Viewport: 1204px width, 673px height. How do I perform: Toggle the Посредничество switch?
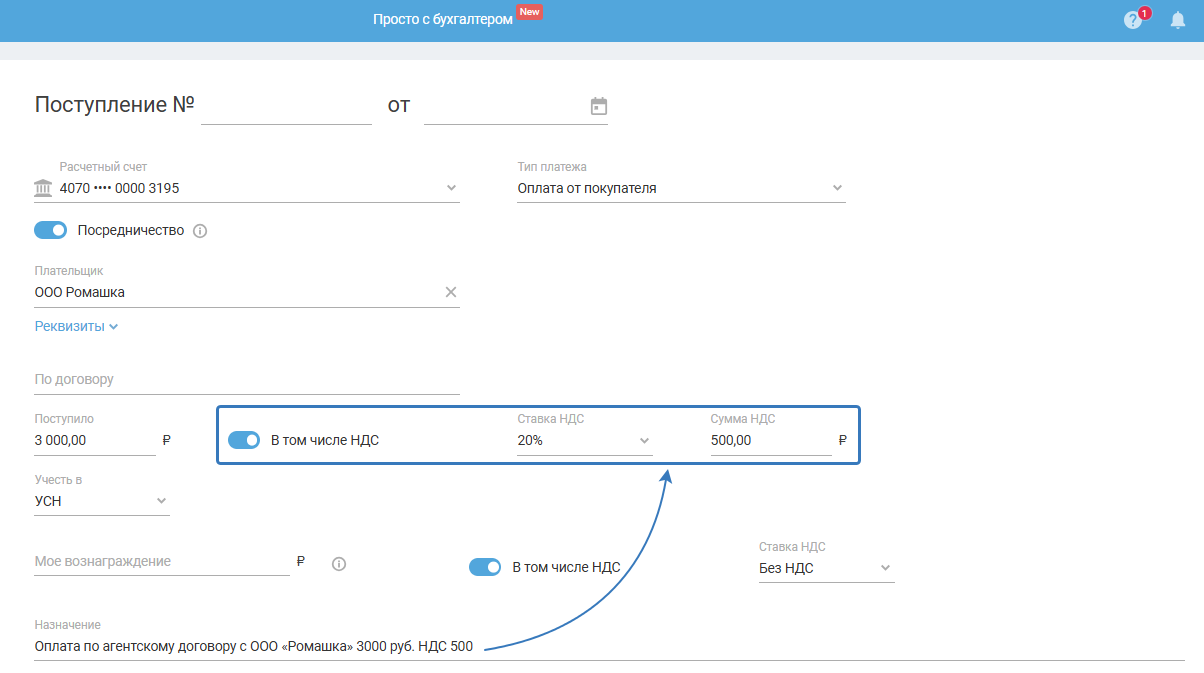point(50,230)
